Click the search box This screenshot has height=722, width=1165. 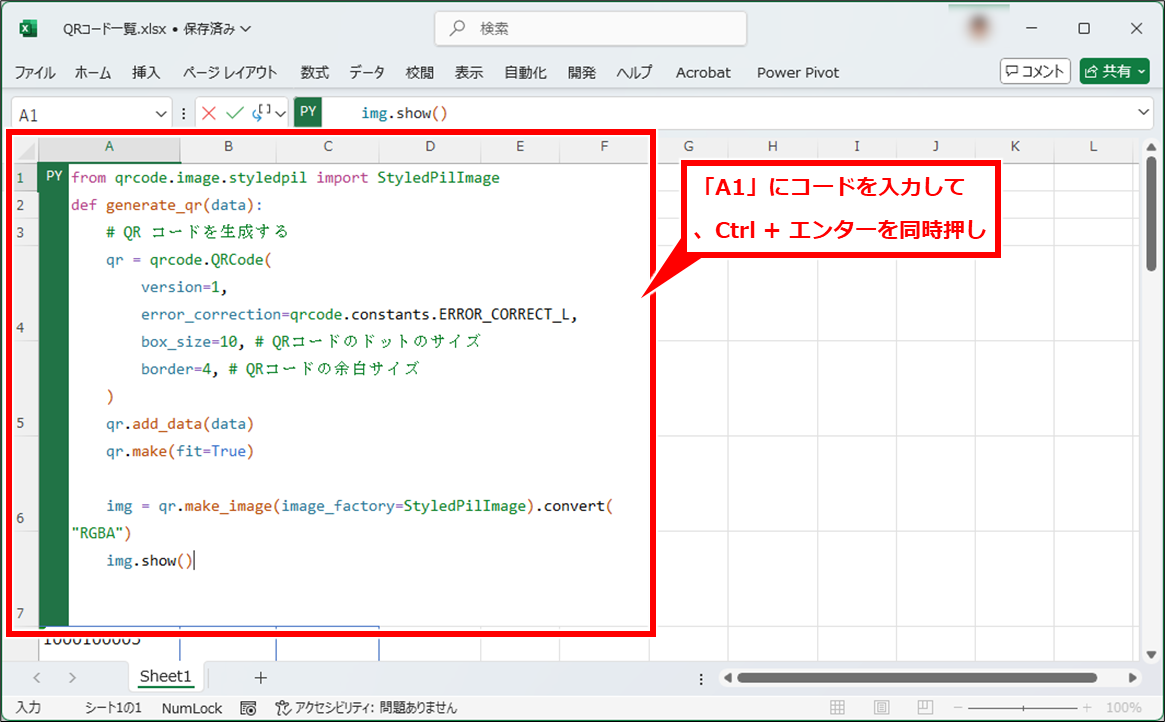[x=591, y=28]
